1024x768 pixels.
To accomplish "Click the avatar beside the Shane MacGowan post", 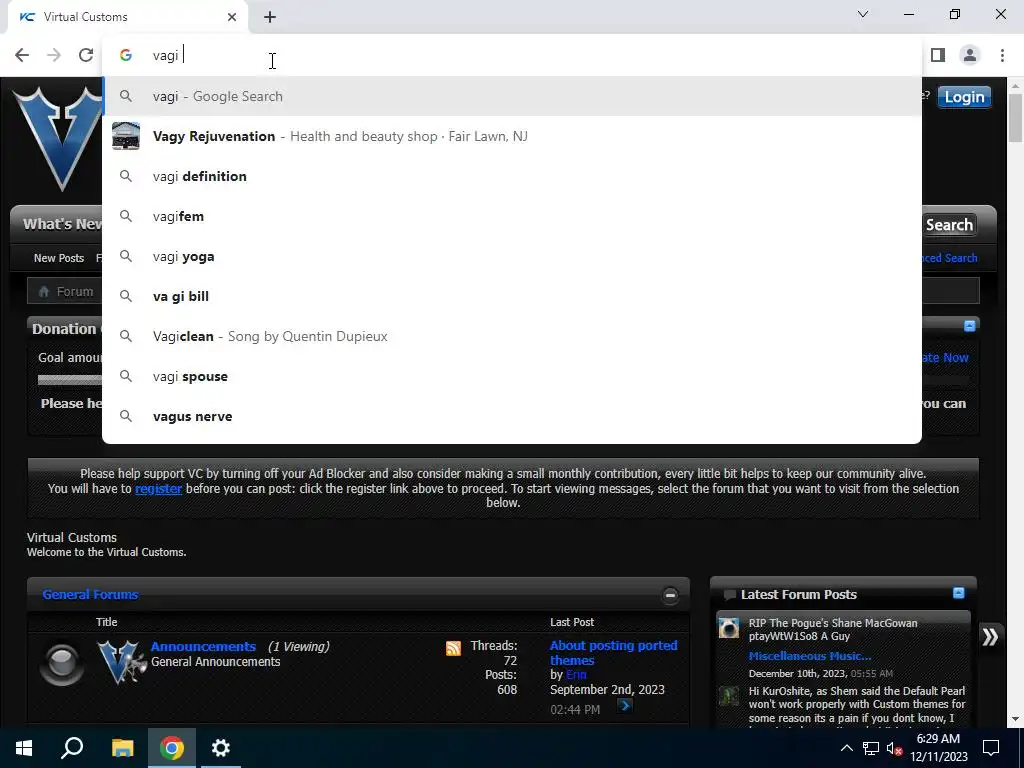I will click(x=729, y=628).
